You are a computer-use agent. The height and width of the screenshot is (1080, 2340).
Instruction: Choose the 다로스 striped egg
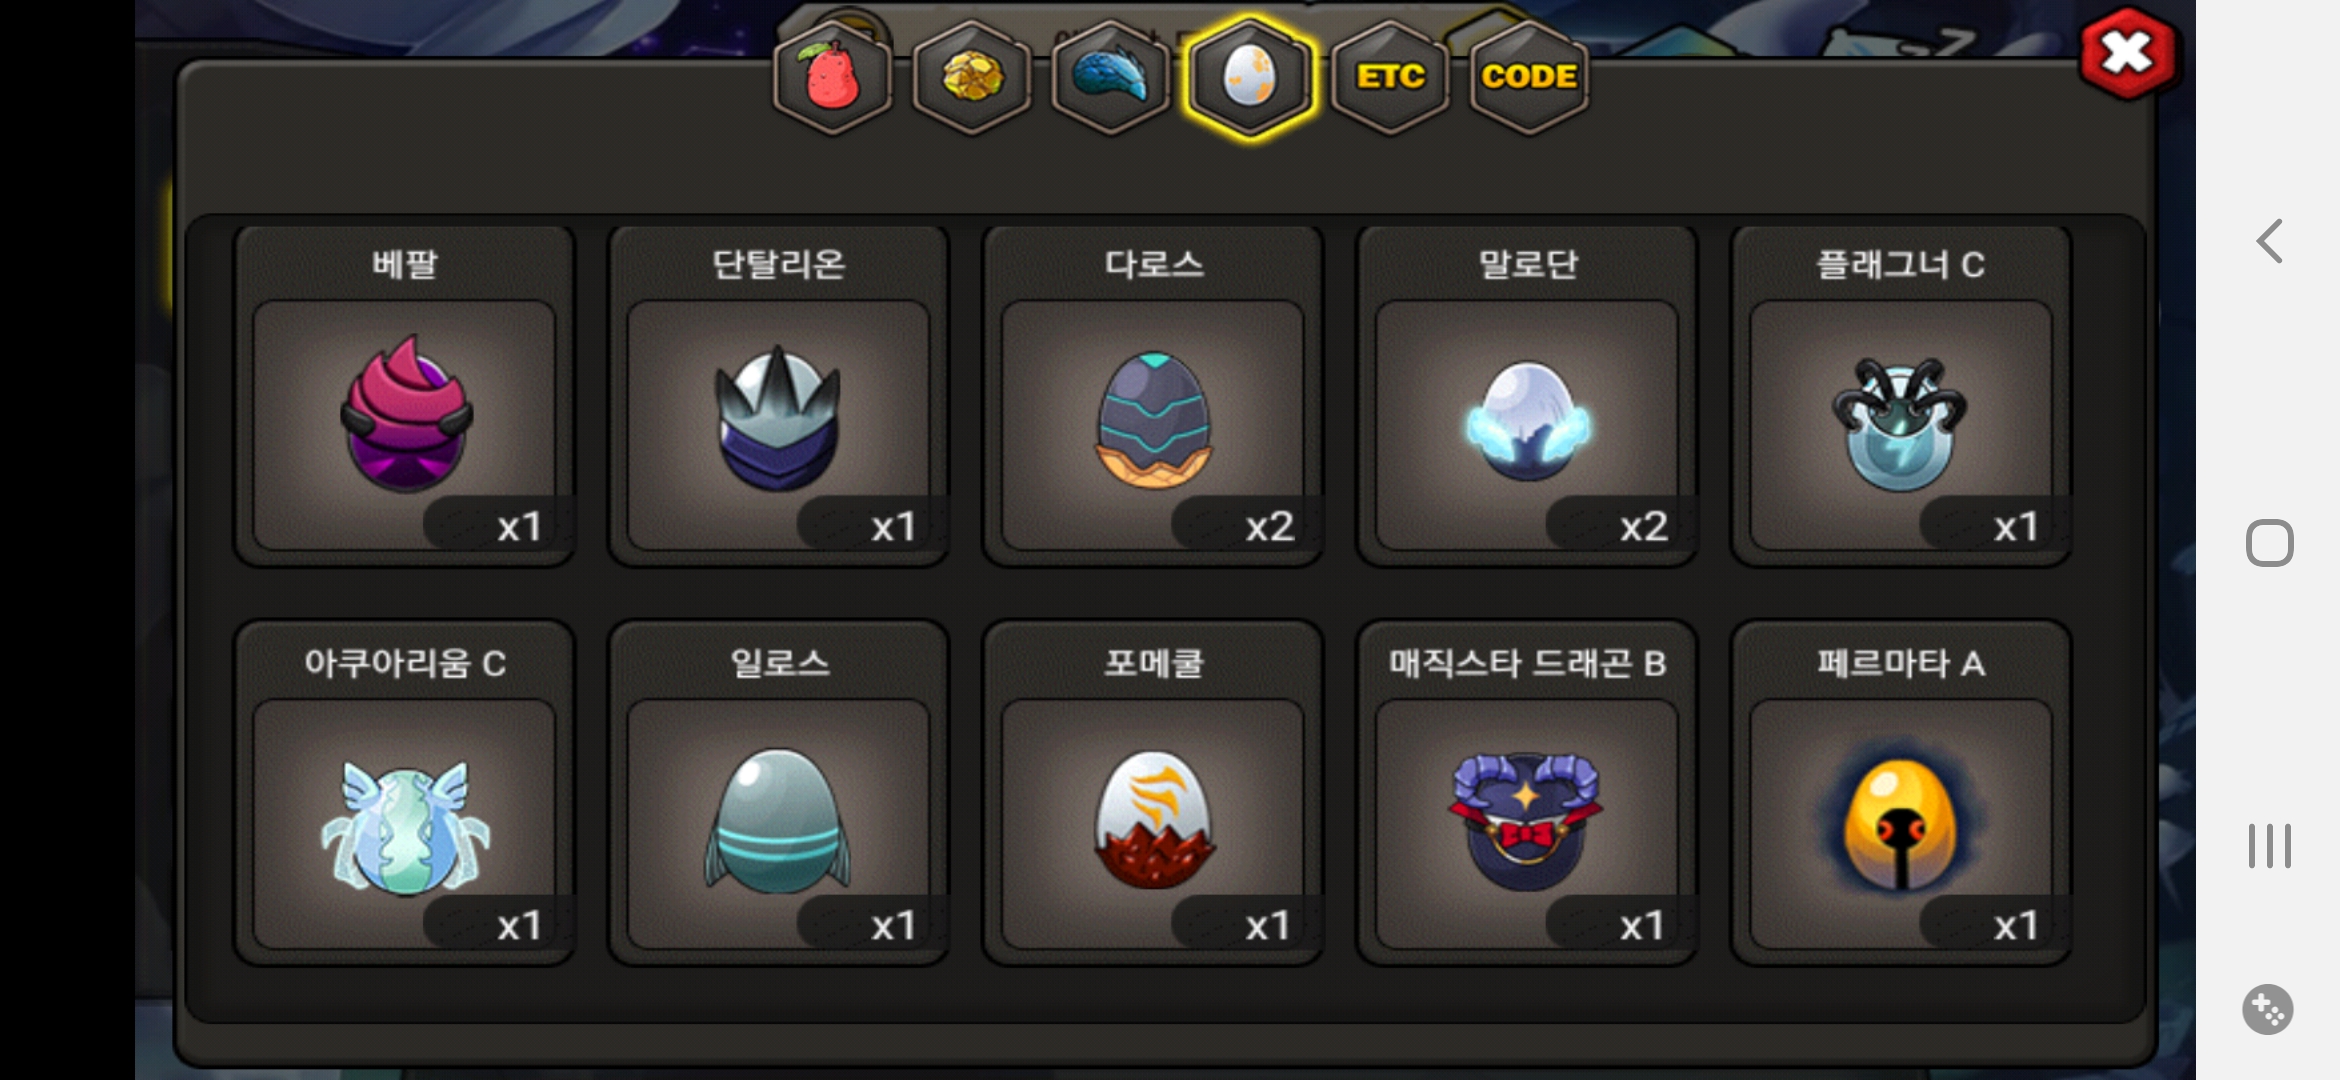coord(1153,396)
